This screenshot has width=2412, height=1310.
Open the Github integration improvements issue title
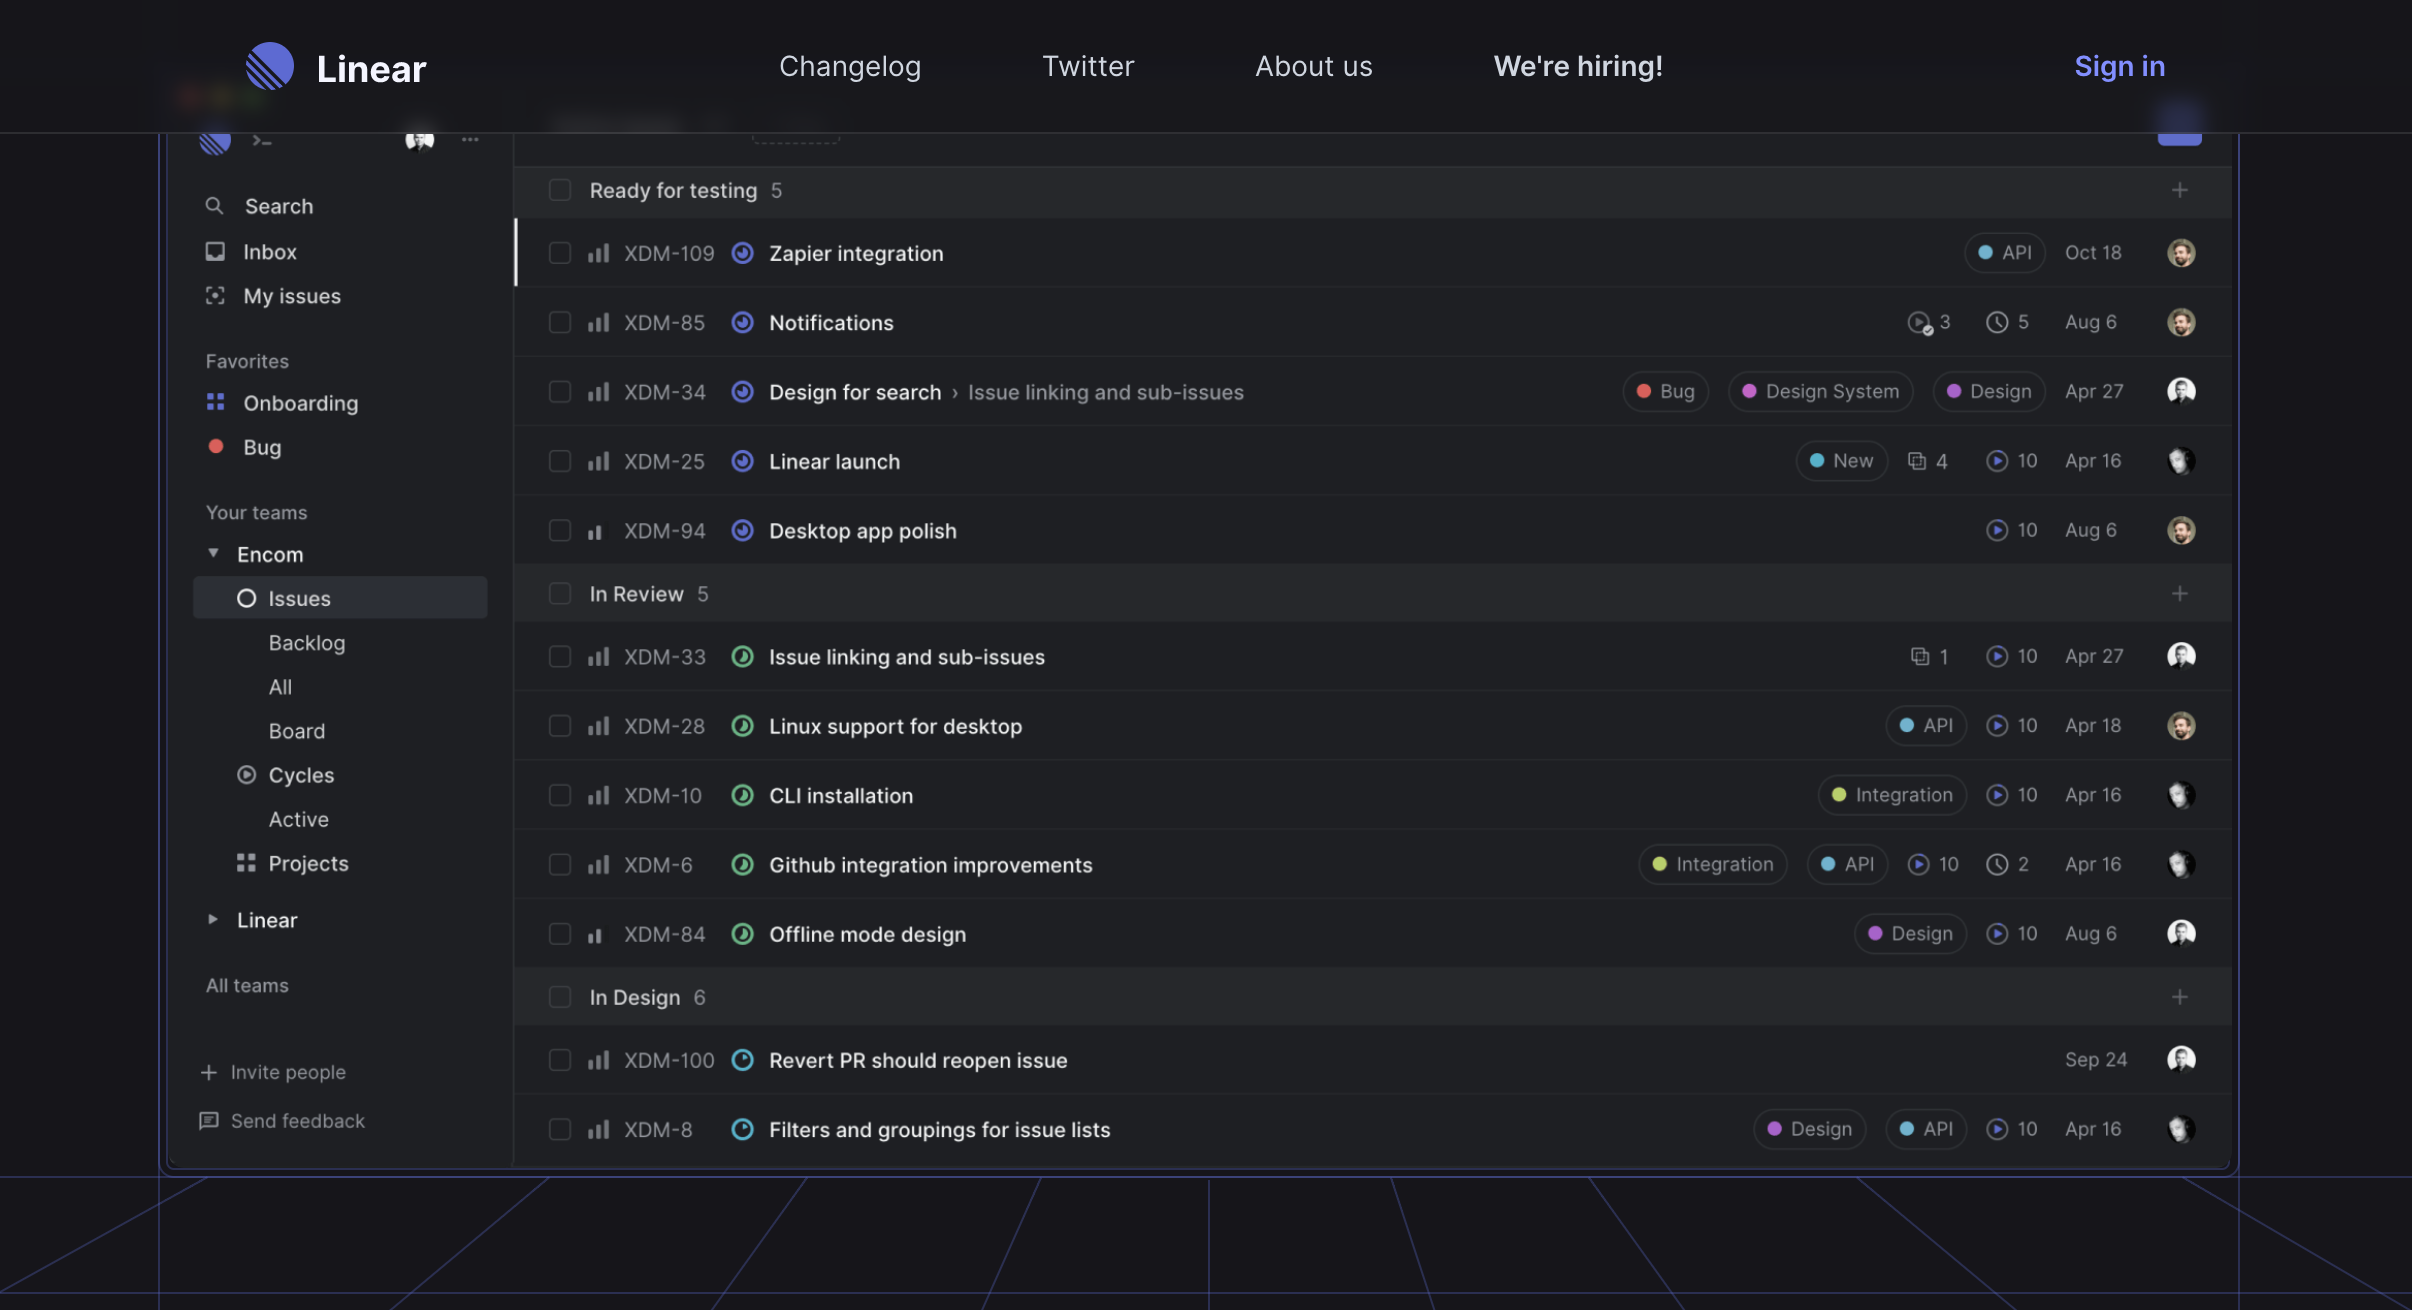pyautogui.click(x=930, y=865)
